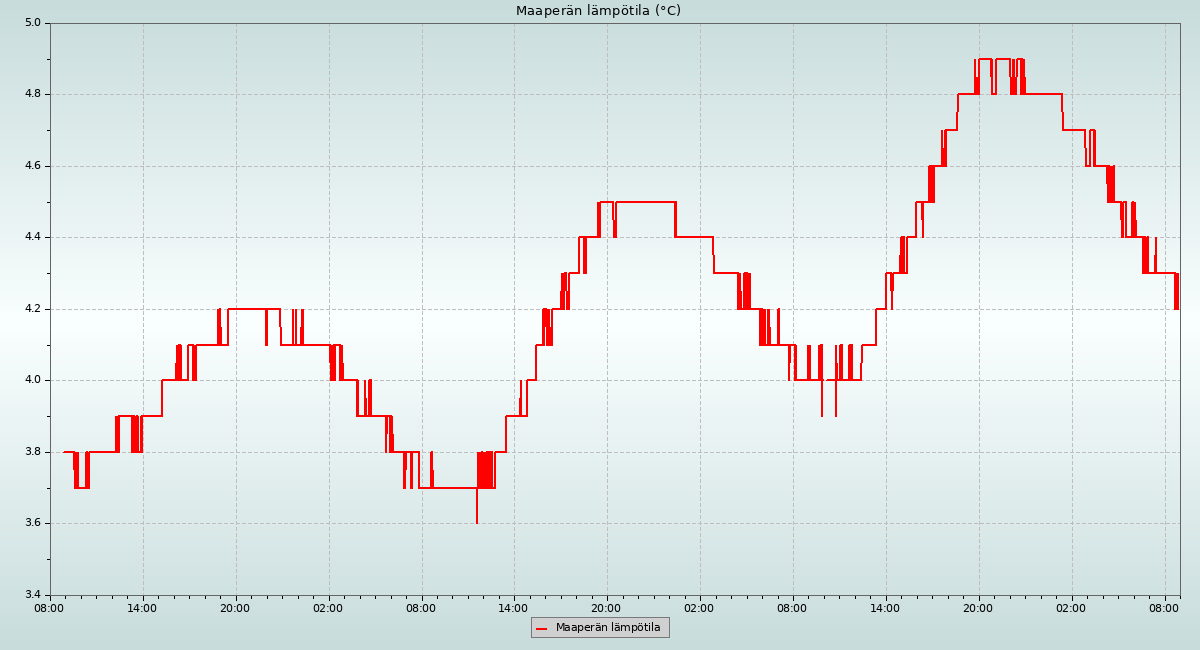Viewport: 1200px width, 650px height.
Task: Select the 4.8 y-axis tick label
Action: click(31, 94)
